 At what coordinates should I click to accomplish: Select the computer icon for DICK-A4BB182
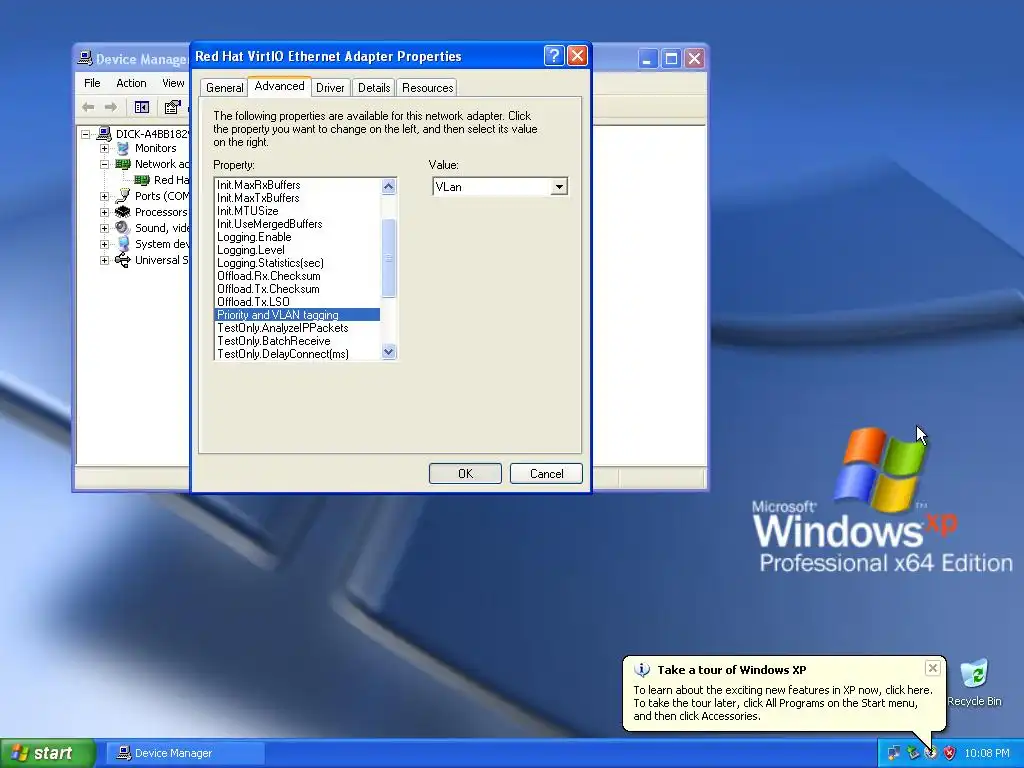coord(104,134)
